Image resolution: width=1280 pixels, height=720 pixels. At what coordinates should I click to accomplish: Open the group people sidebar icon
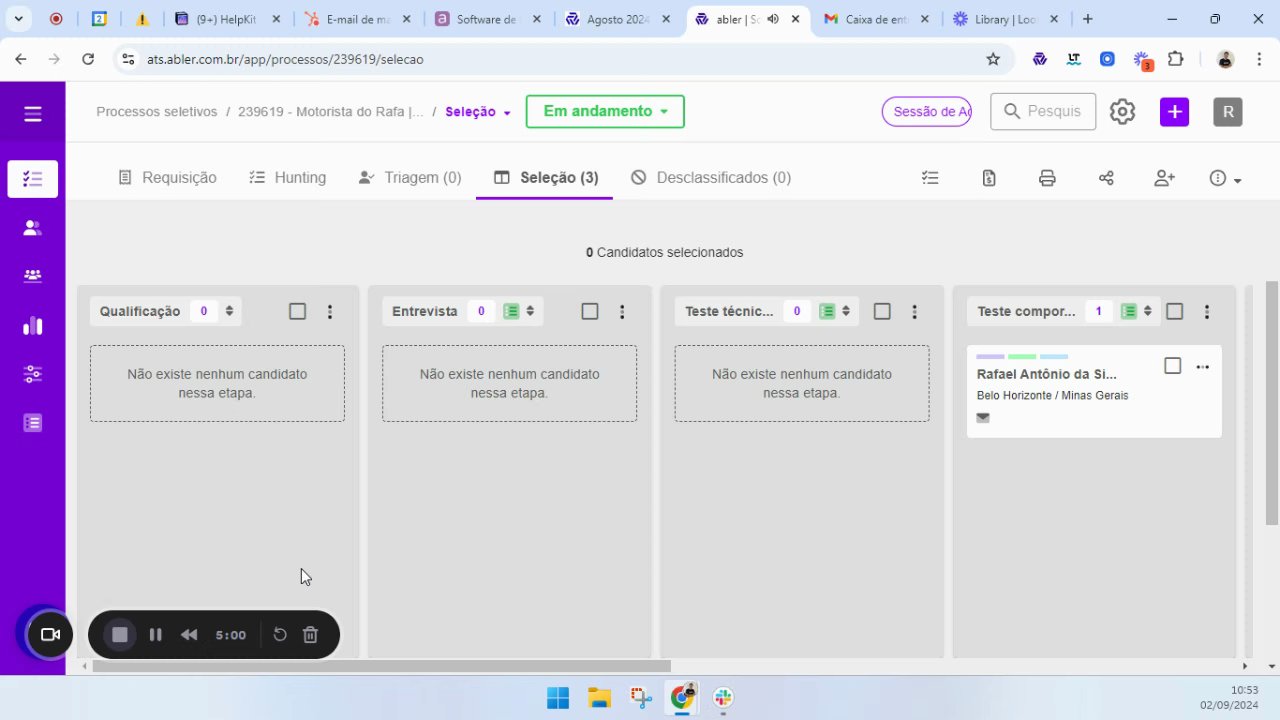tap(33, 276)
